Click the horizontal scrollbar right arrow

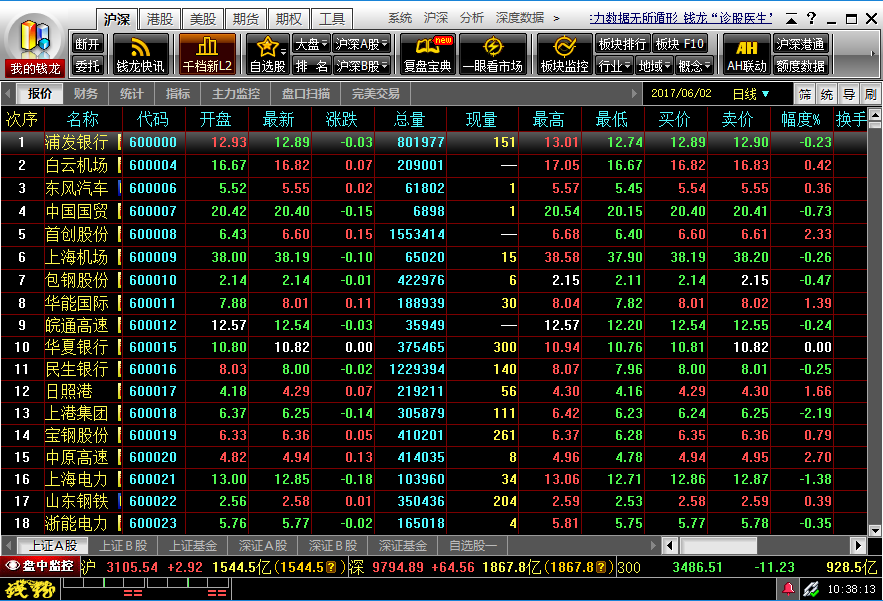(858, 545)
